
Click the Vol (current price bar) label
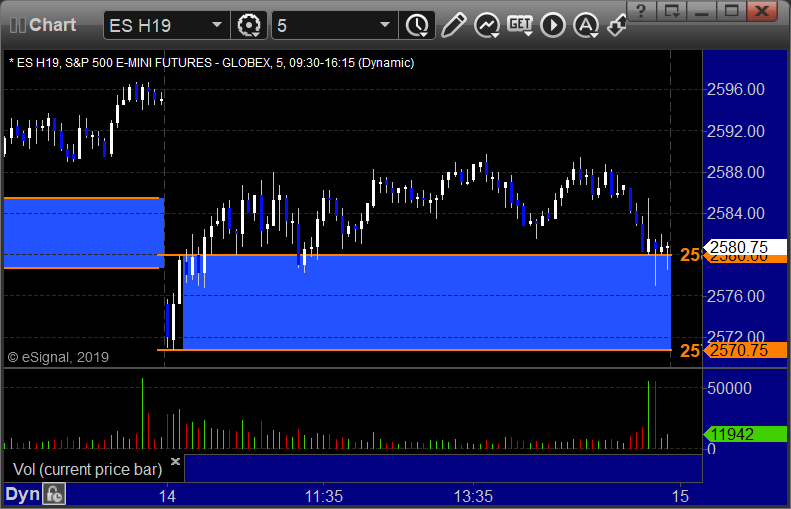[x=88, y=469]
